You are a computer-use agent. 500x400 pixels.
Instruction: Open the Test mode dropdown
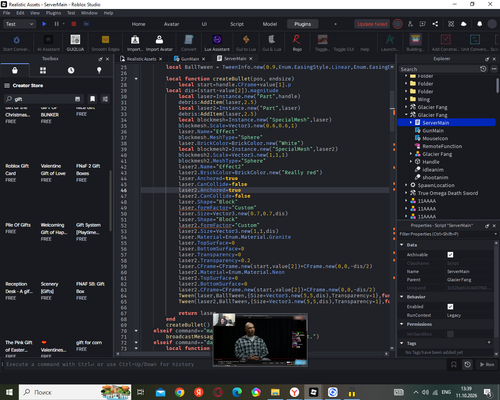click(19, 24)
